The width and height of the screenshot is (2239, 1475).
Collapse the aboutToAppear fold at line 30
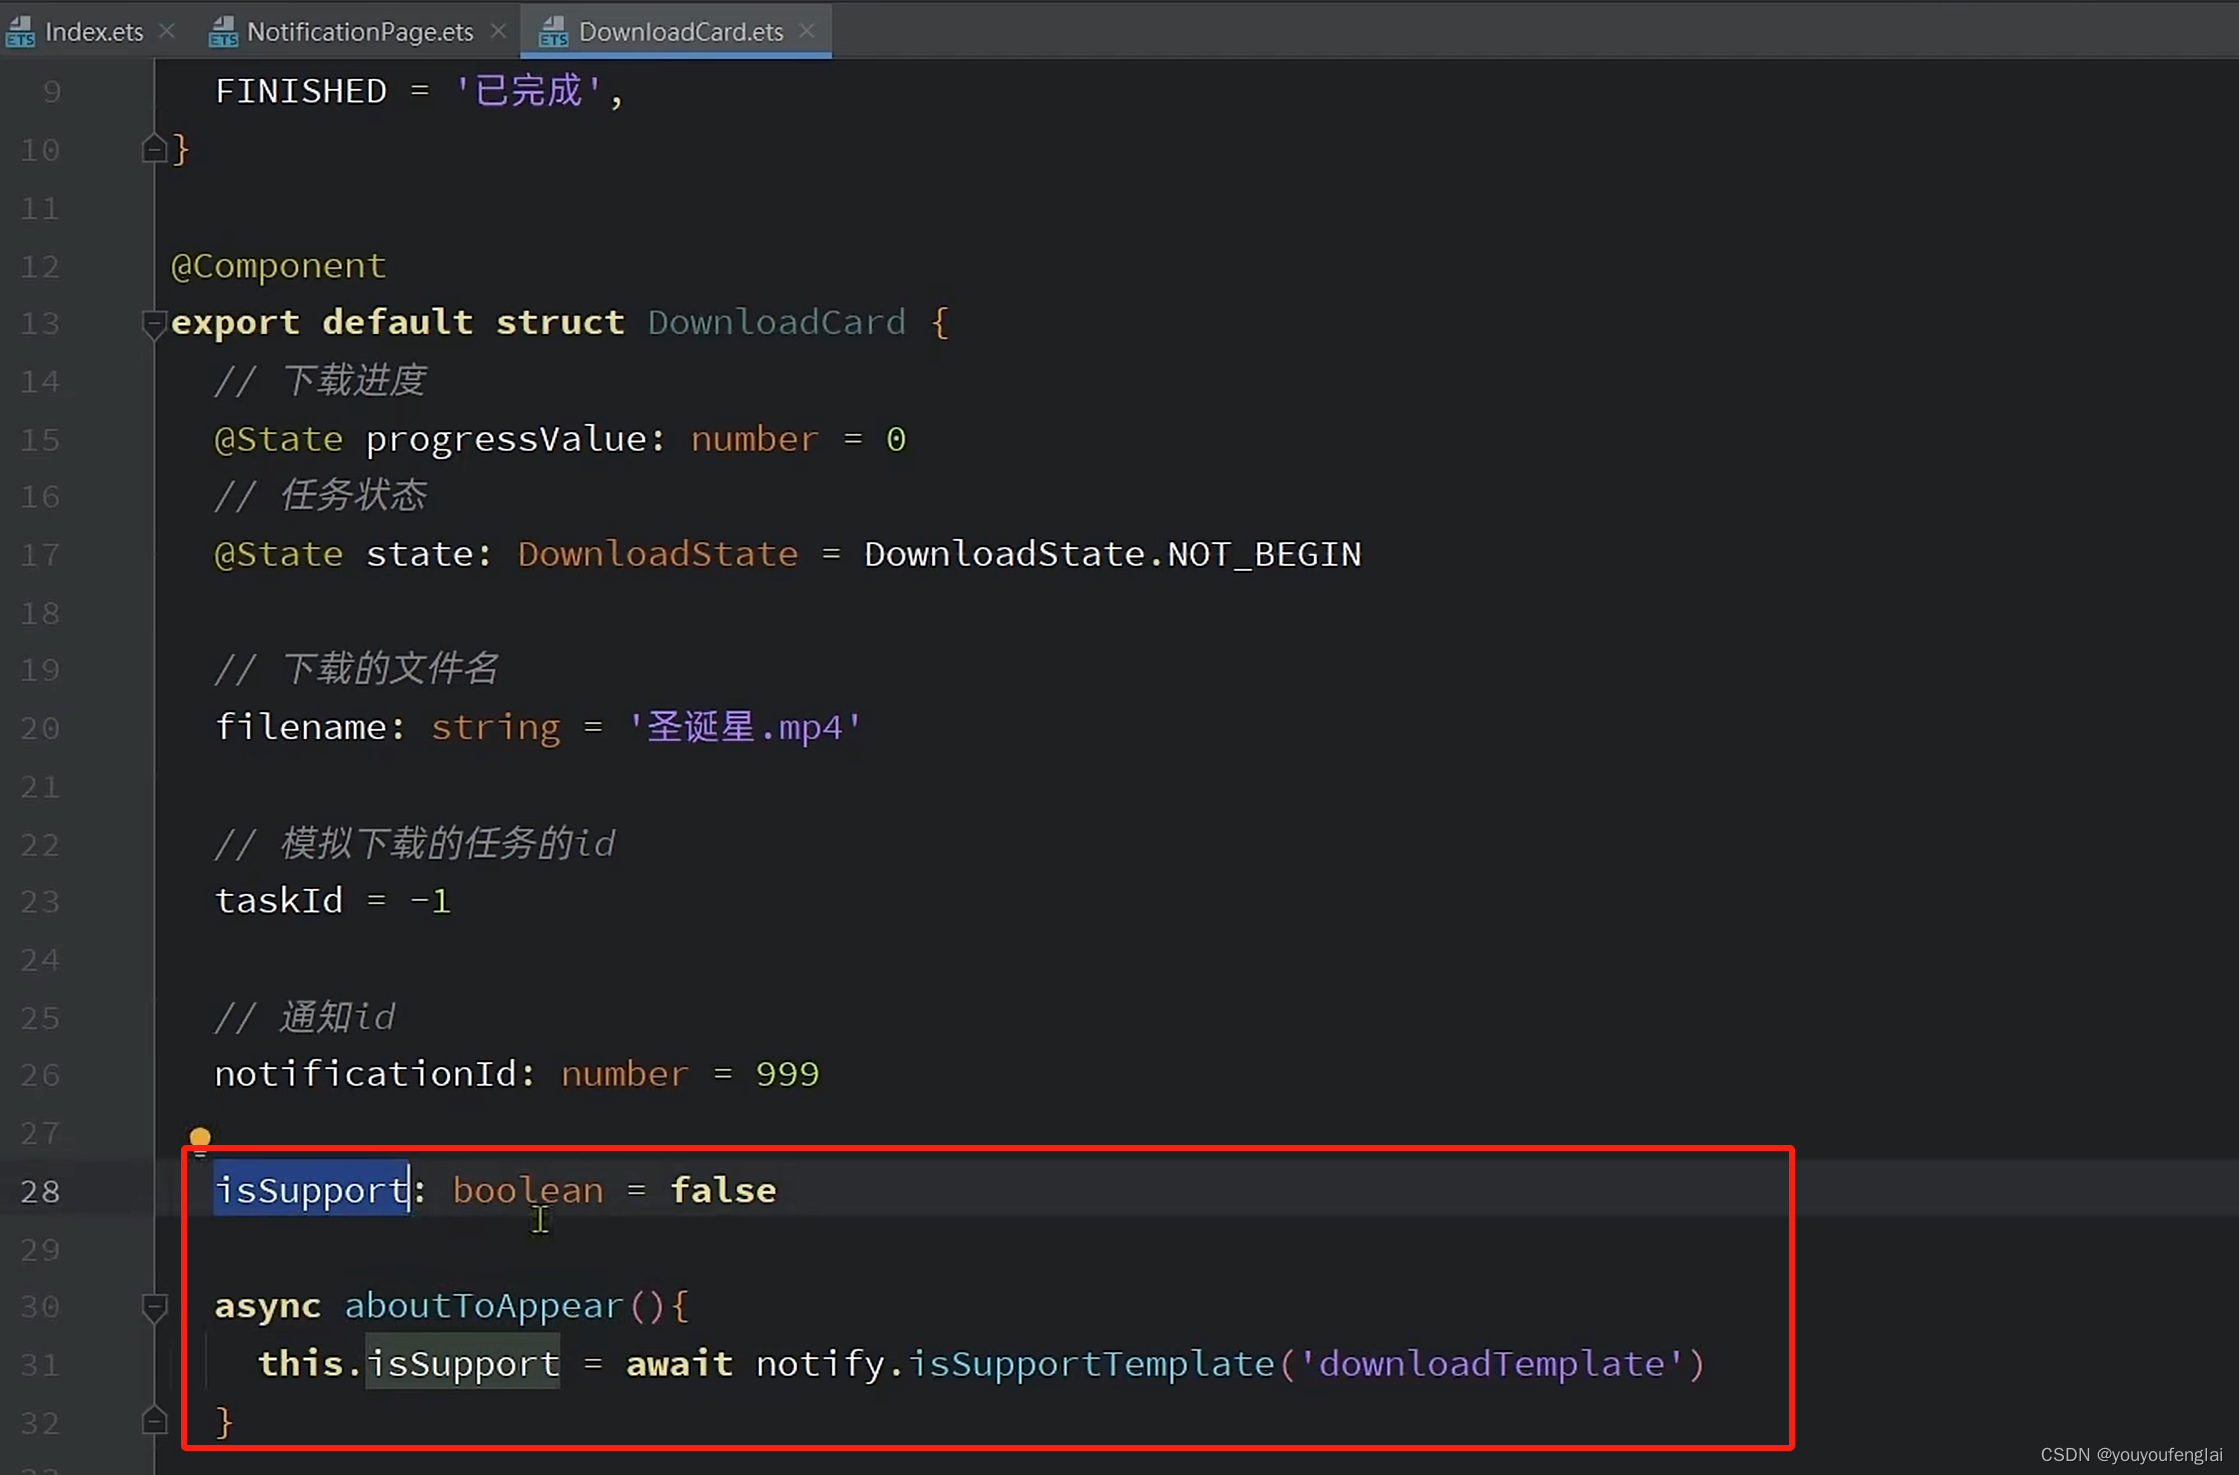pyautogui.click(x=154, y=1307)
